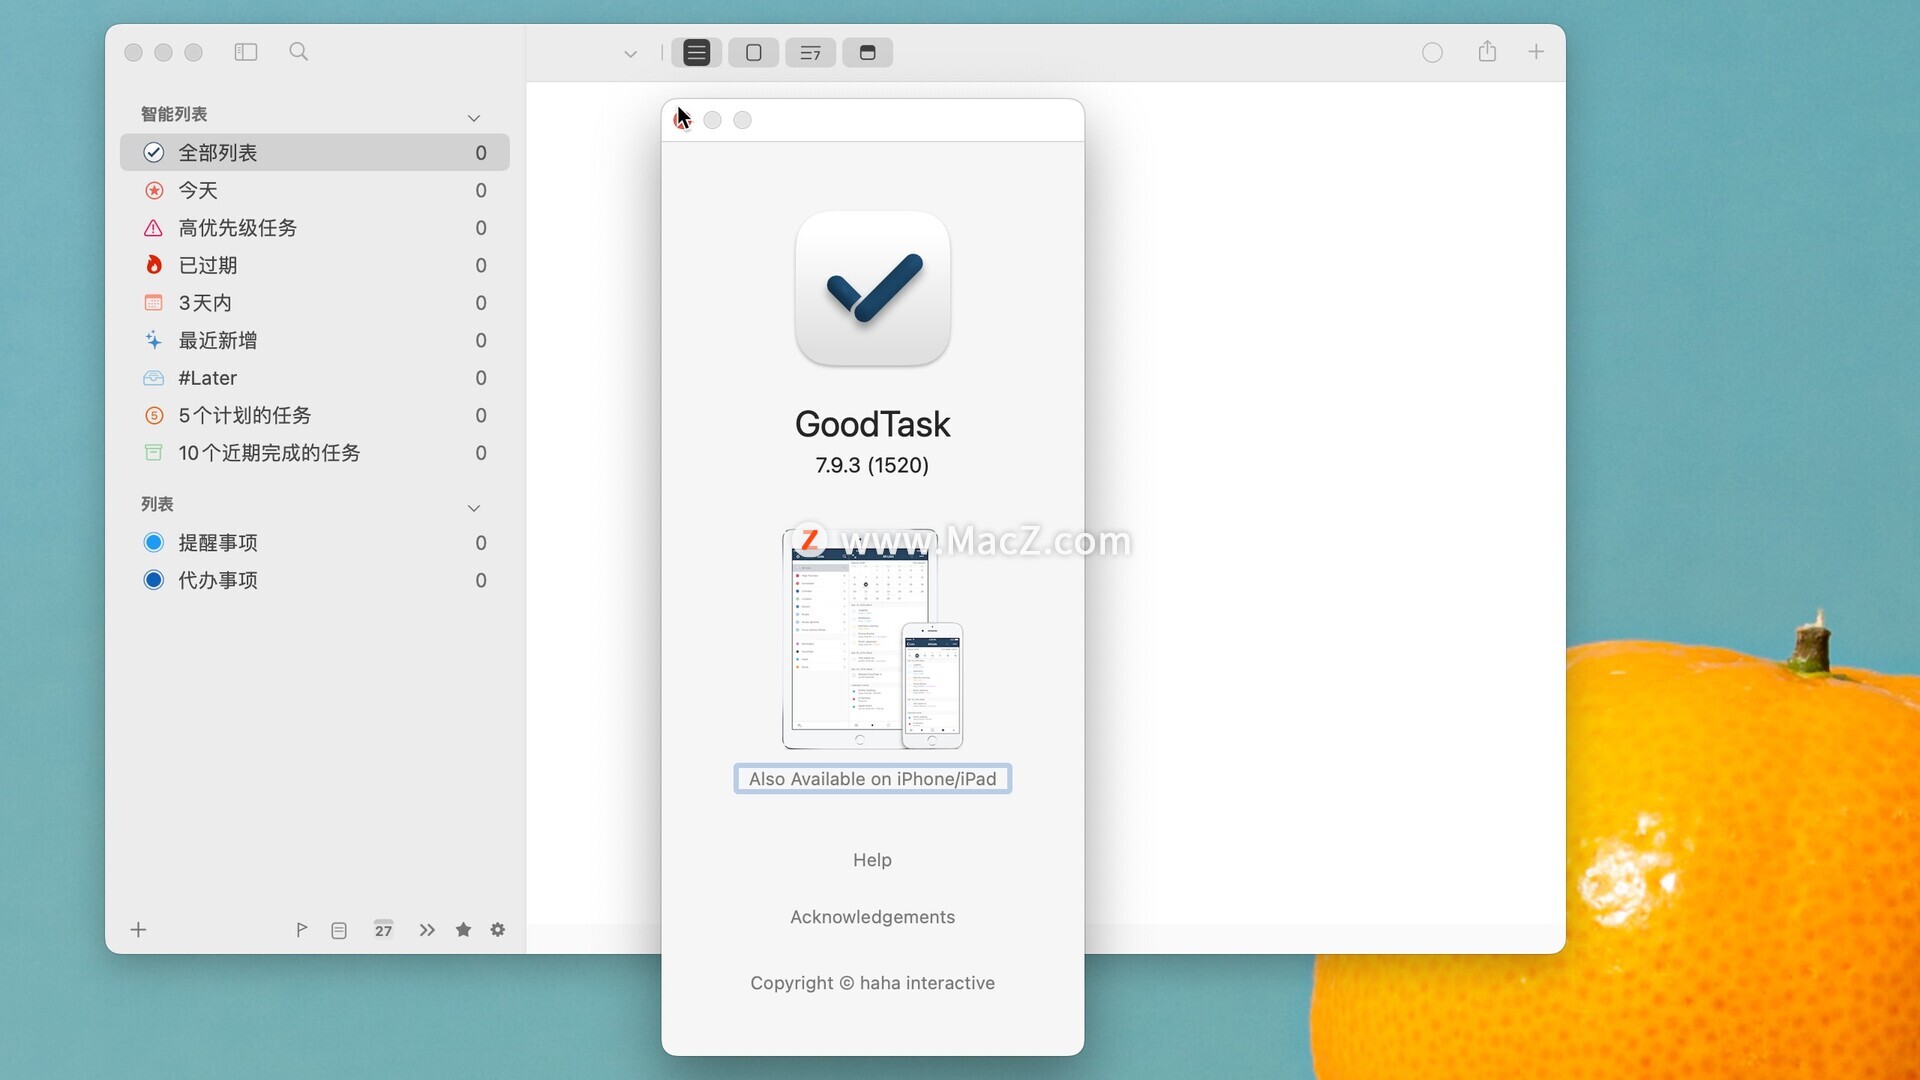Image resolution: width=1920 pixels, height=1080 pixels.
Task: Add new task with plus toolbar icon
Action: click(x=1536, y=51)
